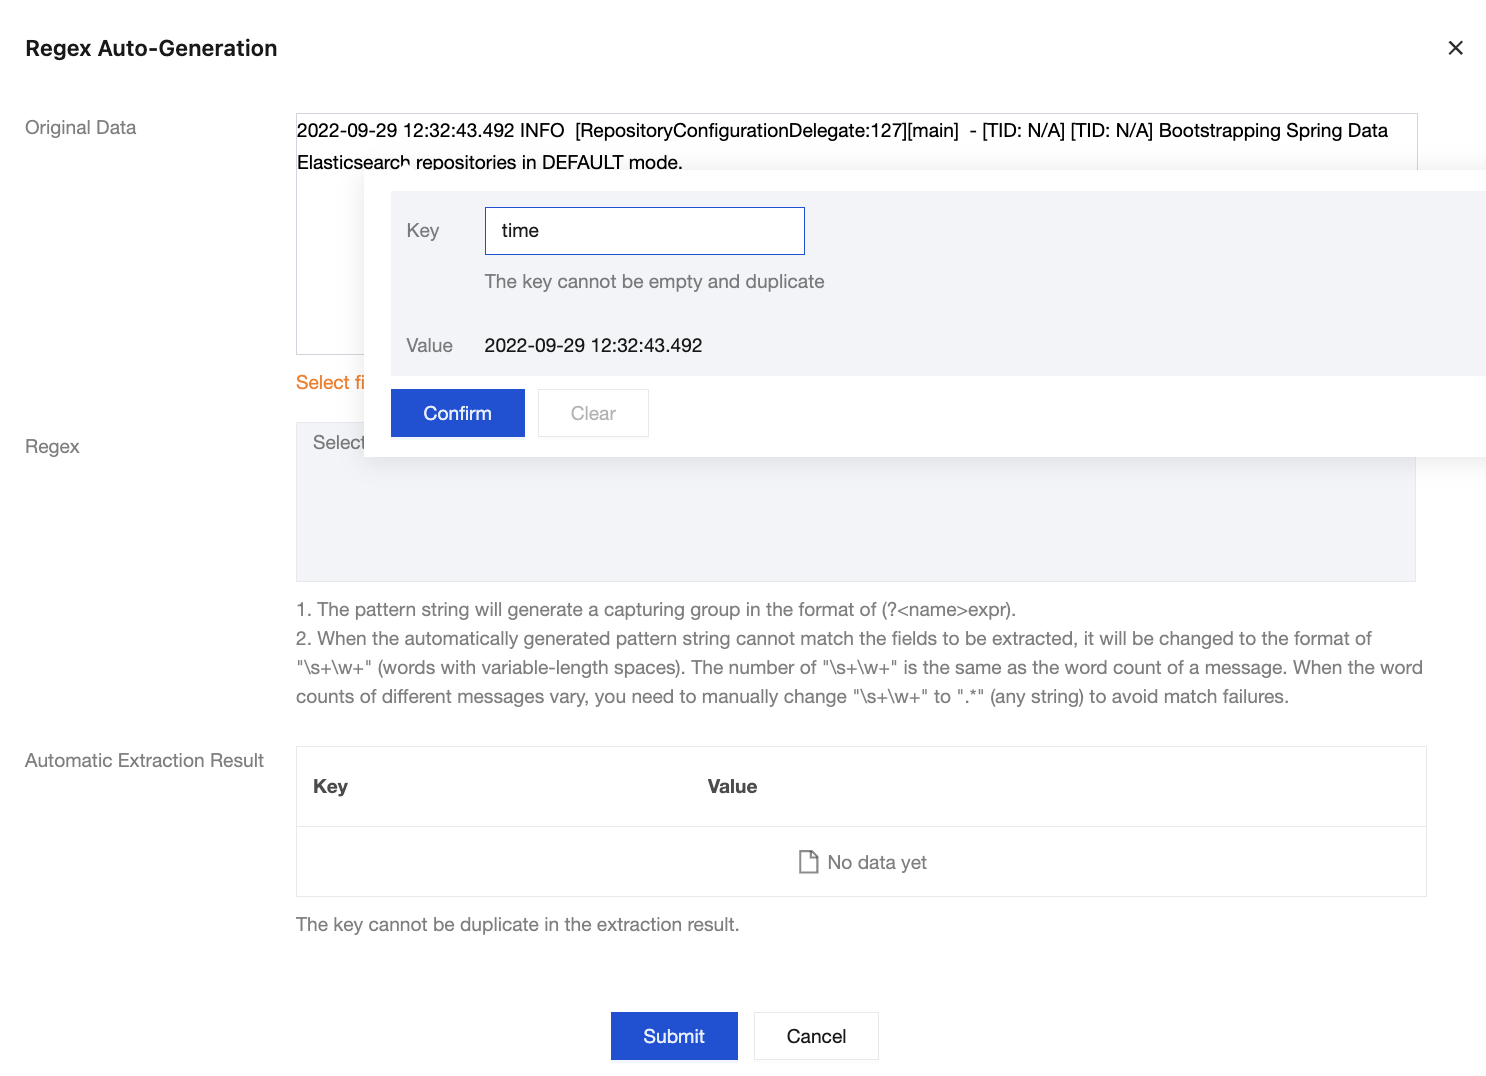Click the "Bootstrapping Spring Data" text in log
1486x1076 pixels.
pos(1272,131)
